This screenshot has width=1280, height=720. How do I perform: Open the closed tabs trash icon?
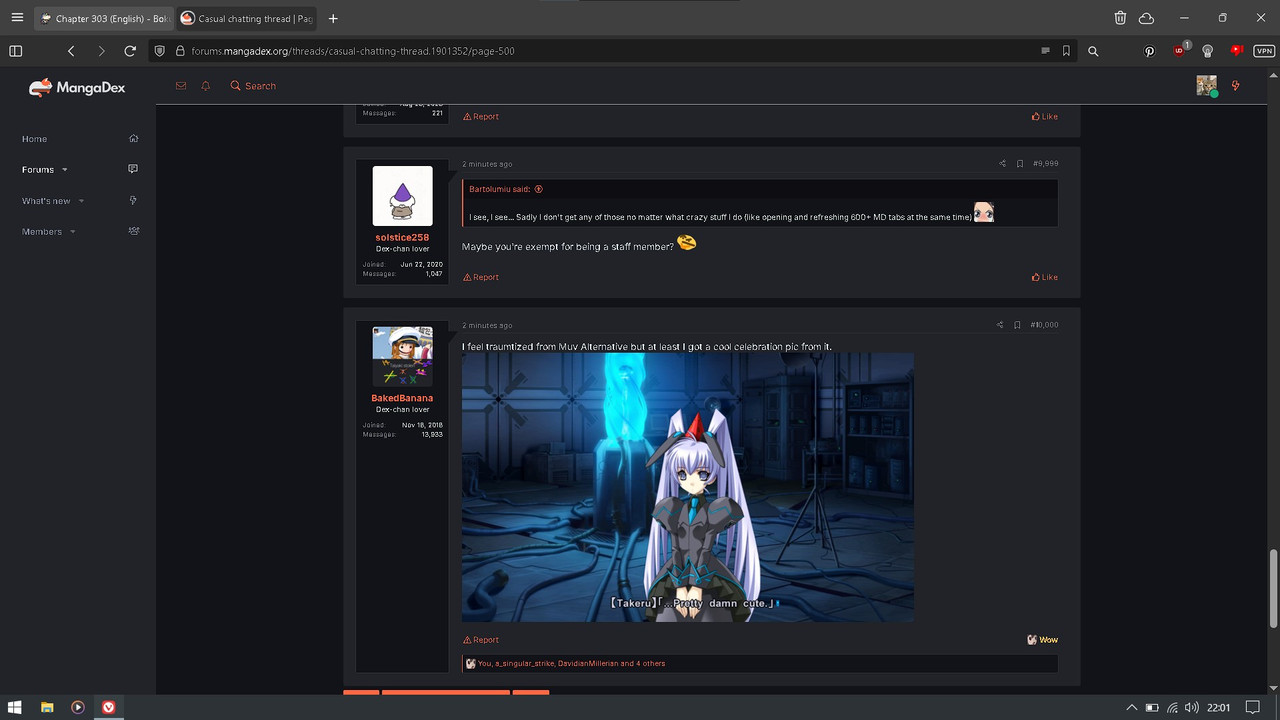click(1120, 18)
